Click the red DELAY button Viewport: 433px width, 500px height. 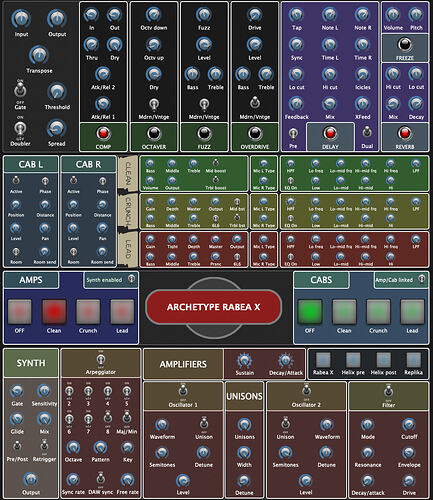330,133
